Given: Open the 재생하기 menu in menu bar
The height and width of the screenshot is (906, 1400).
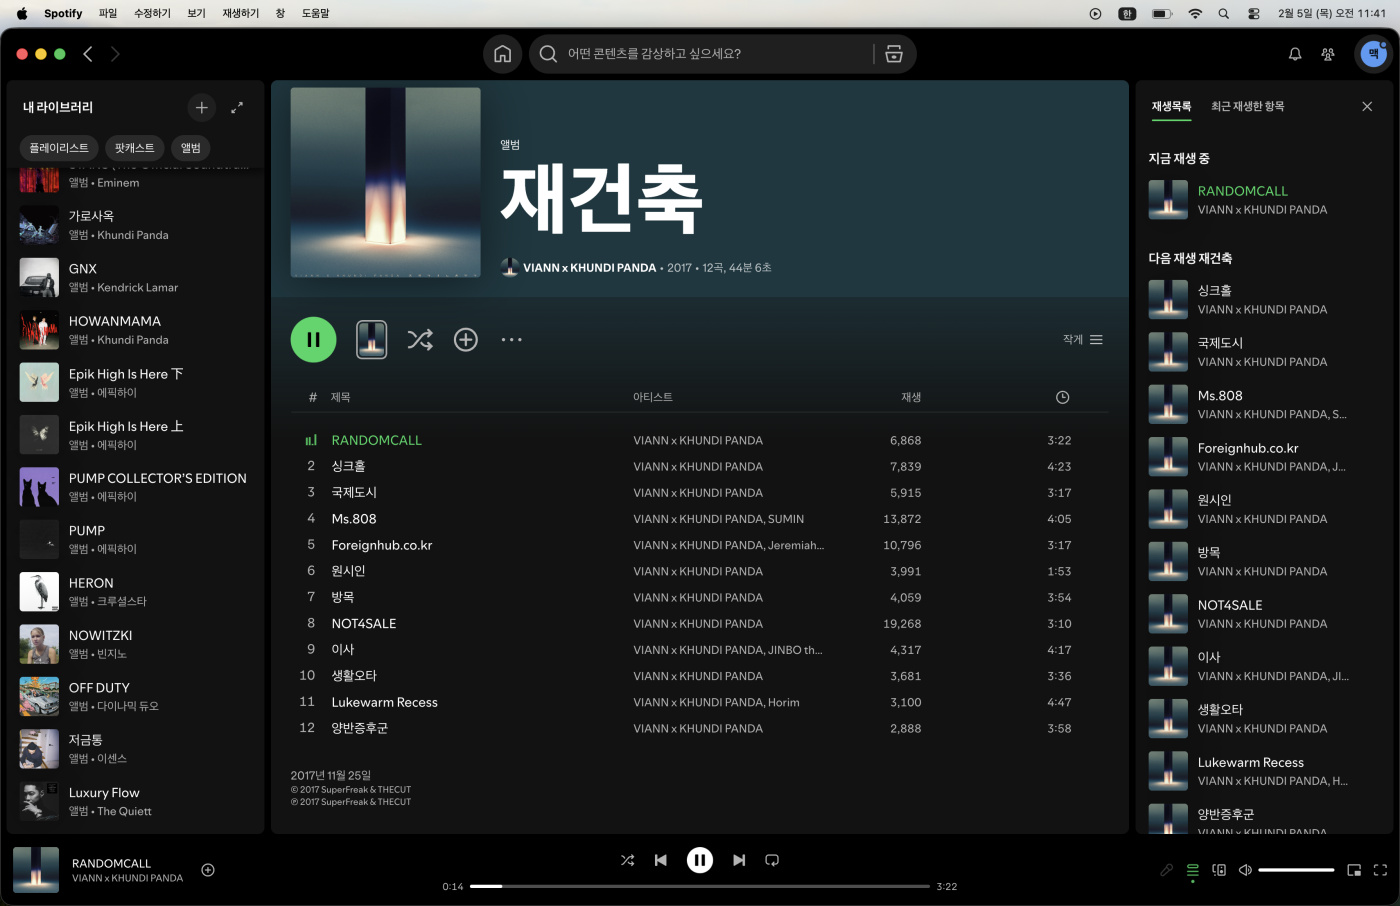Looking at the screenshot, I should pos(240,13).
